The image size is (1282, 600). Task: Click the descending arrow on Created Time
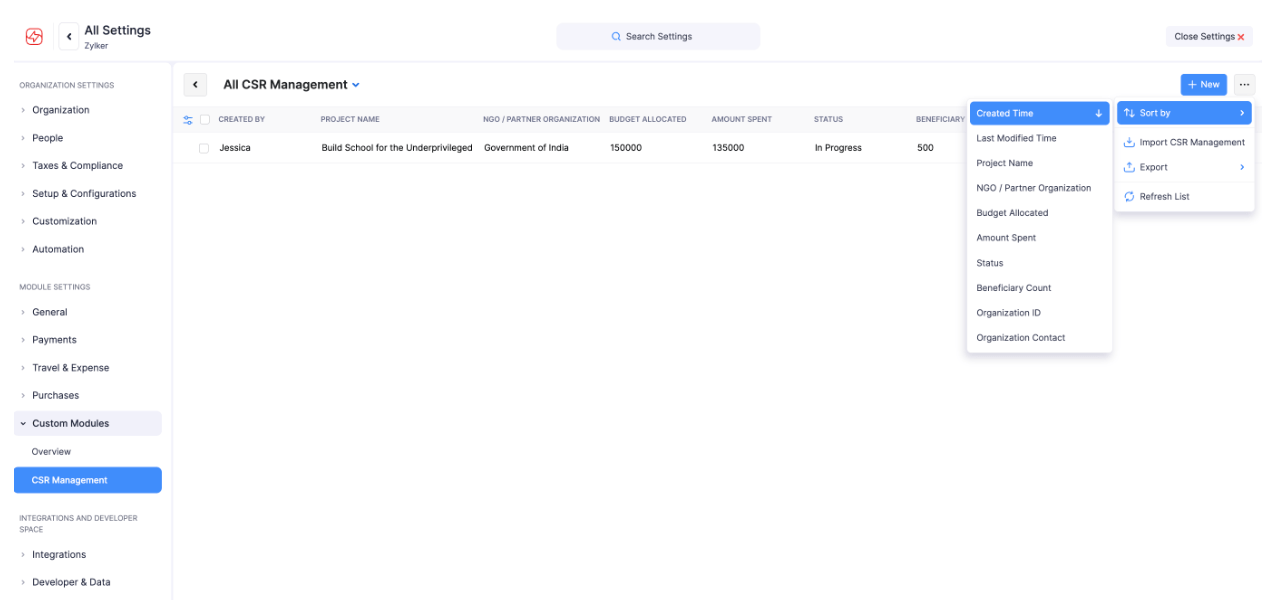pos(1098,114)
